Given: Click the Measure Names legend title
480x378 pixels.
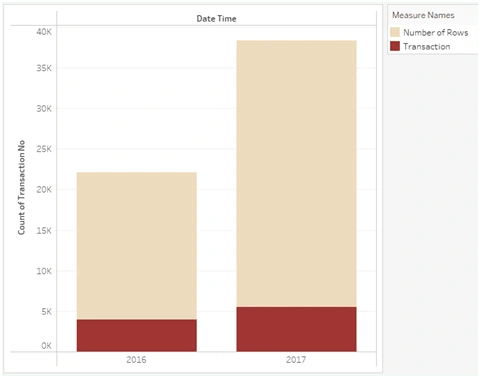Looking at the screenshot, I should pyautogui.click(x=423, y=15).
